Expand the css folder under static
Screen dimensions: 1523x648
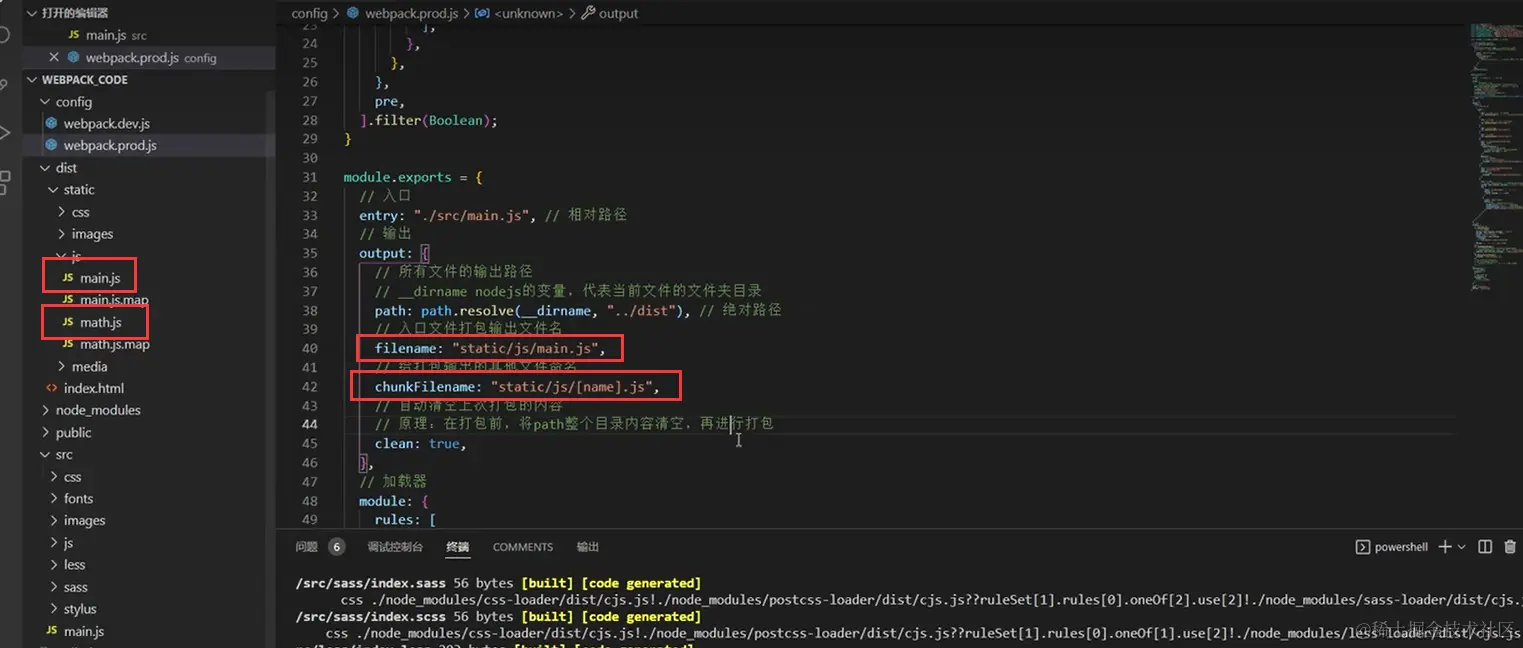[x=62, y=212]
